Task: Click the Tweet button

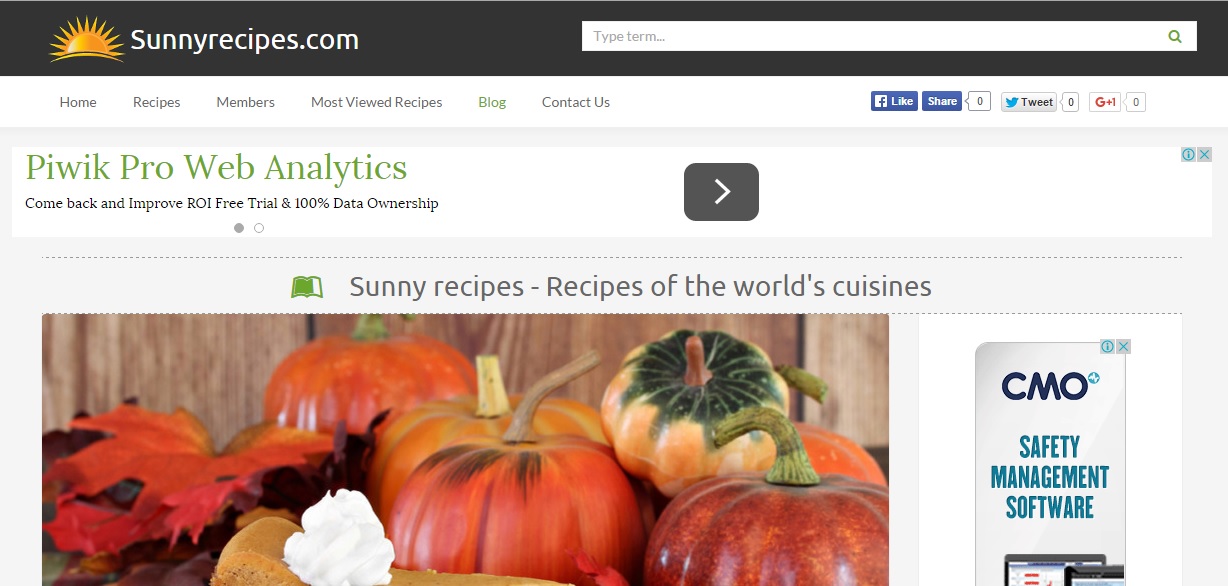Action: pos(1029,102)
